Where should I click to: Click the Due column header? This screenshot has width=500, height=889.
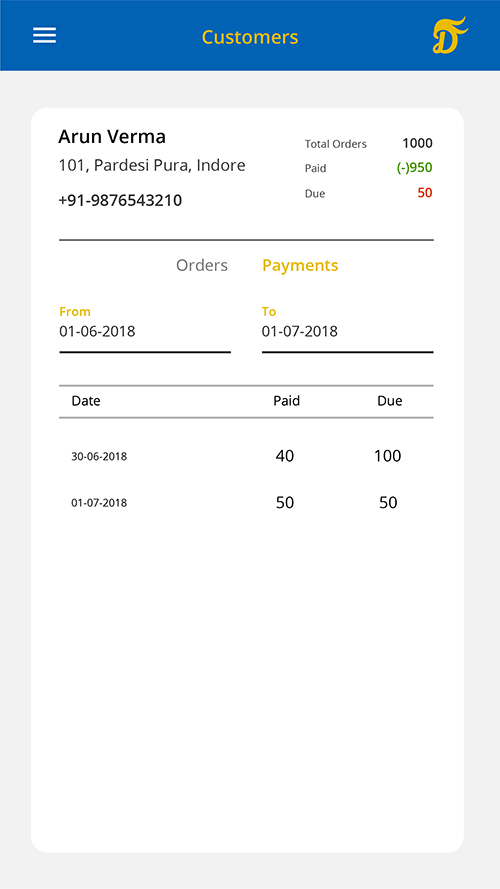click(x=390, y=401)
